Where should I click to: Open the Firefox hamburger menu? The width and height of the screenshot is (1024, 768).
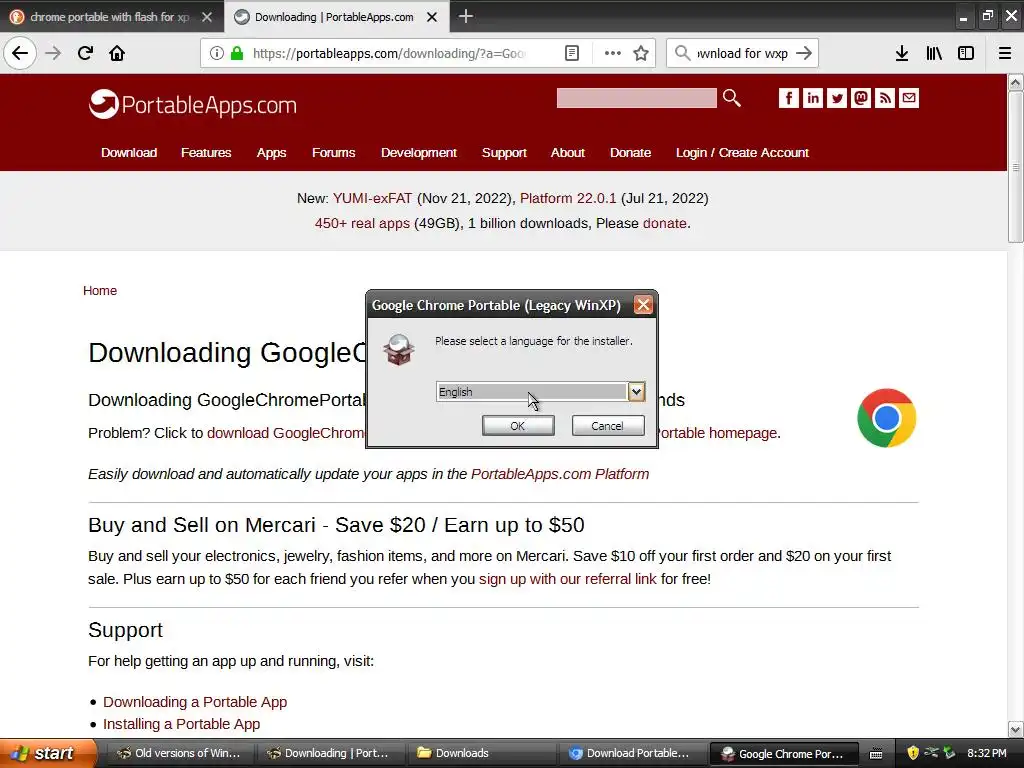1005,53
